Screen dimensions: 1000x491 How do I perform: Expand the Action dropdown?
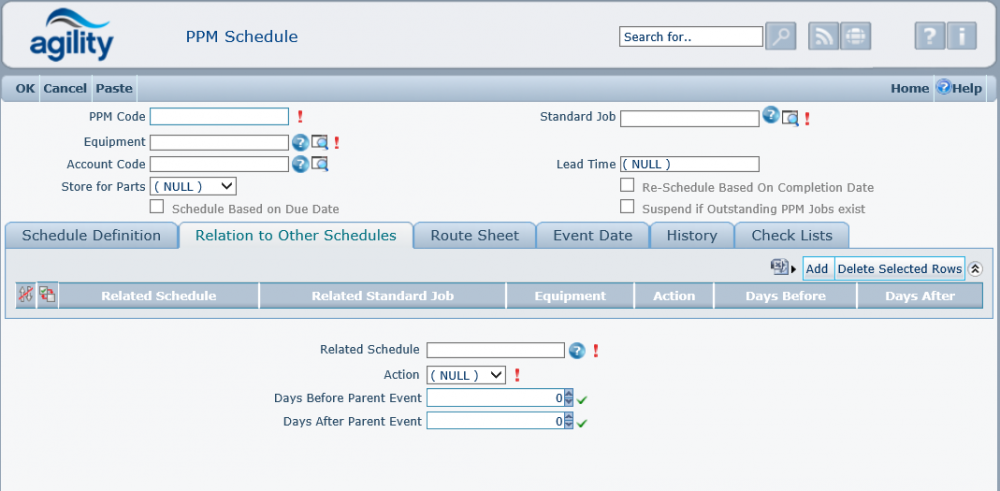pyautogui.click(x=466, y=375)
